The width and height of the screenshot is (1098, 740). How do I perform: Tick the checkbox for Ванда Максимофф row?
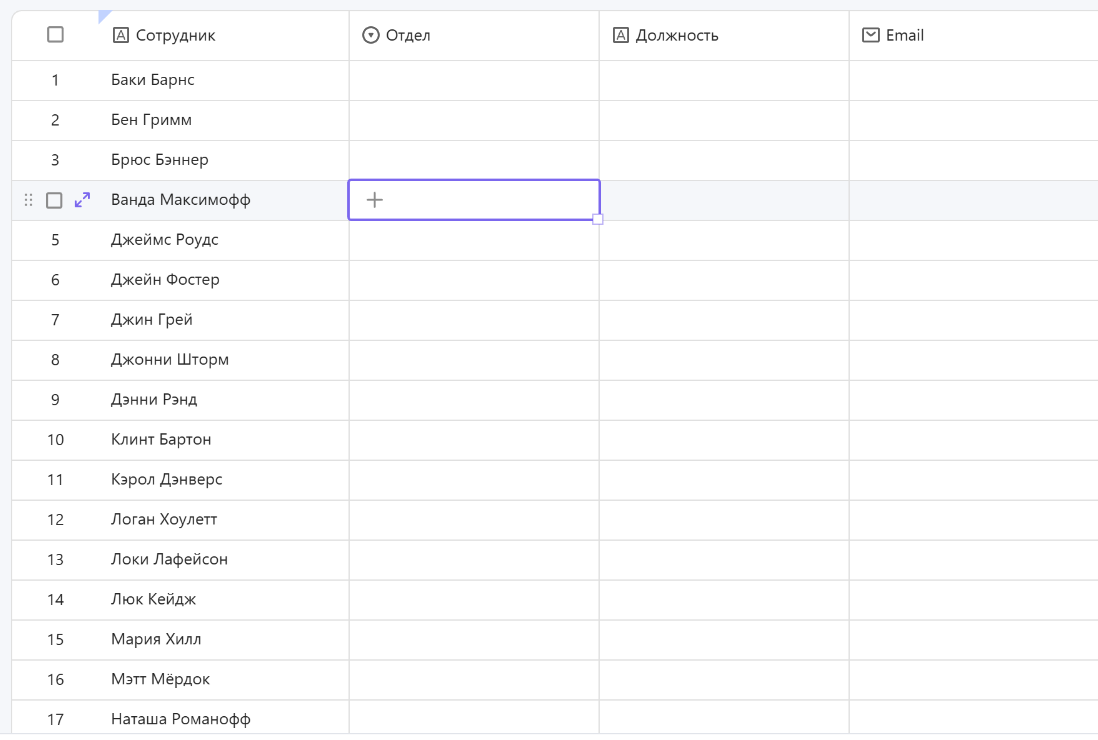tap(54, 200)
